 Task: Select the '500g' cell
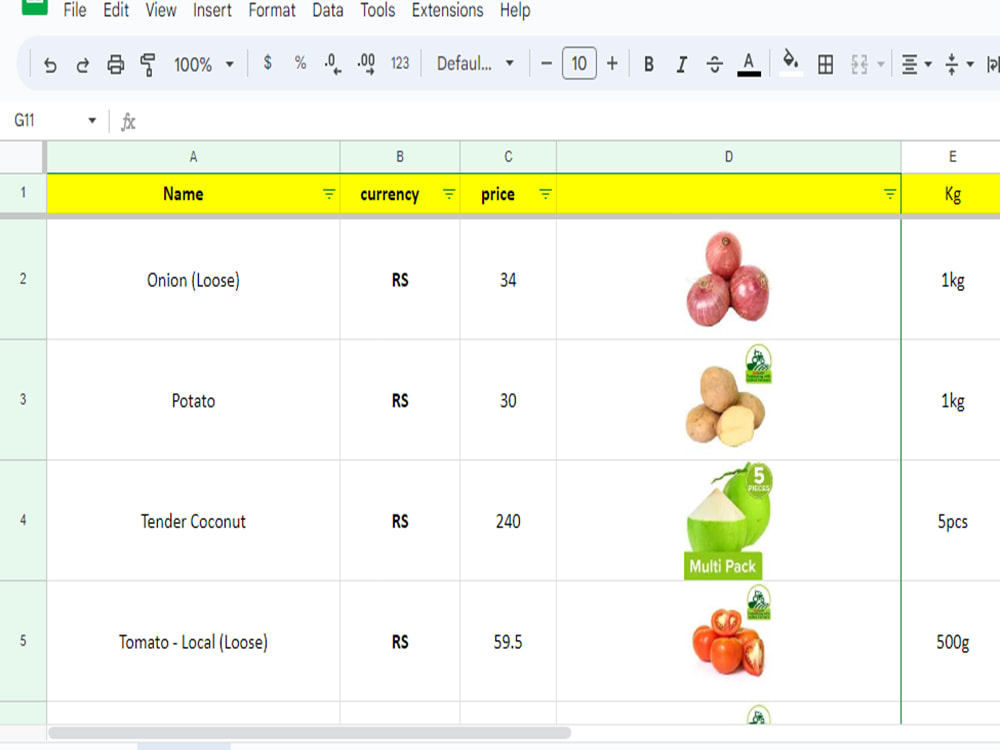click(x=951, y=641)
